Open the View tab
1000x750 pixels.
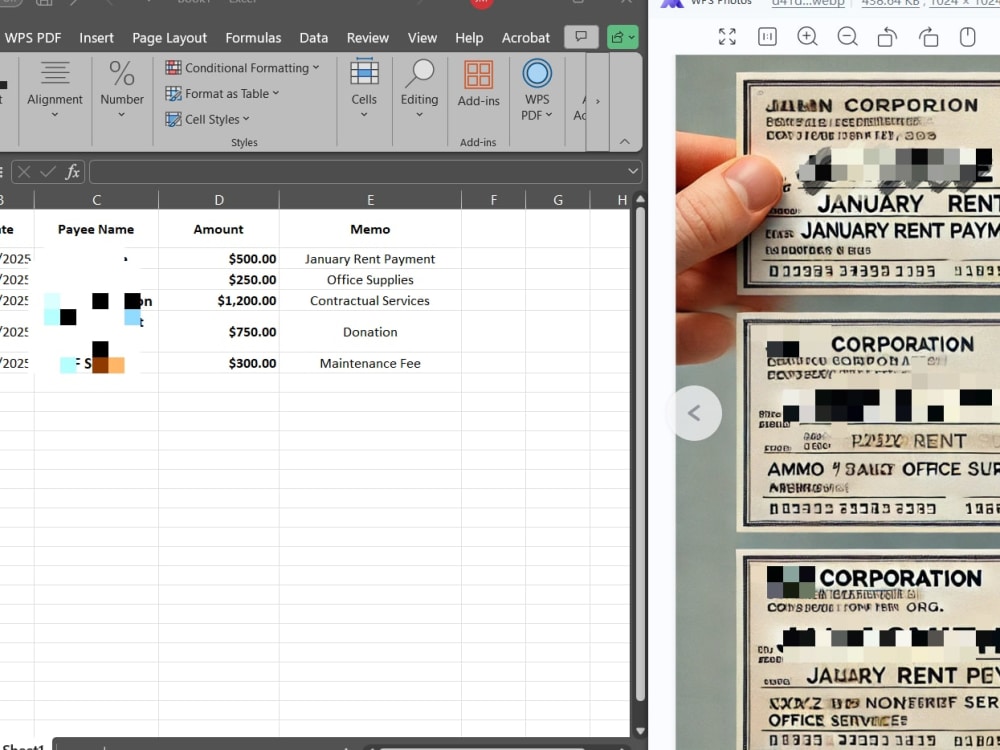tap(422, 38)
